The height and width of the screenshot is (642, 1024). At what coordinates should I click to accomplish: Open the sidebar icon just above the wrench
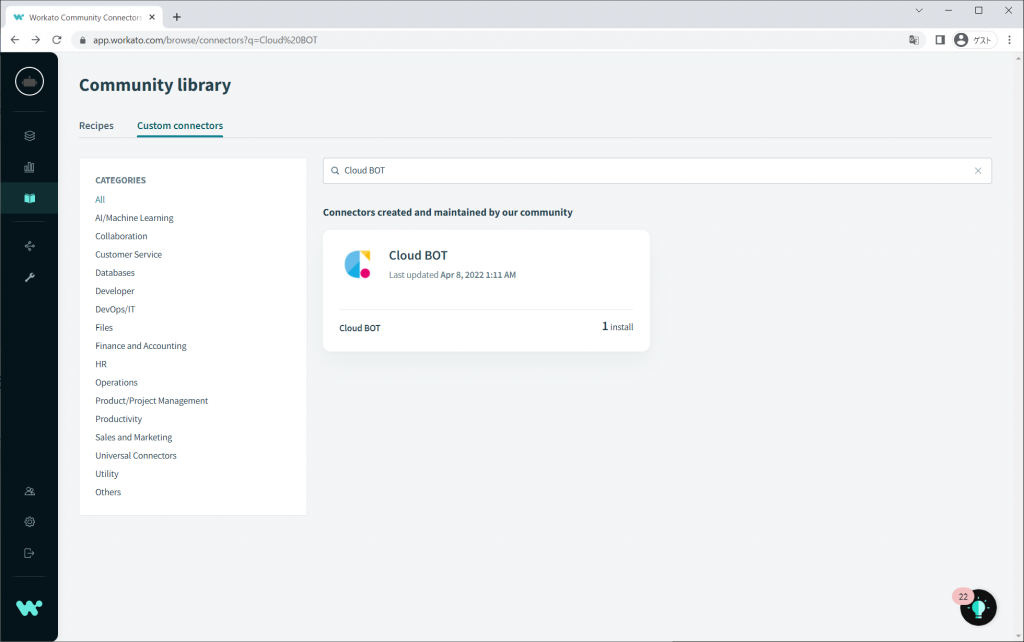(x=29, y=246)
